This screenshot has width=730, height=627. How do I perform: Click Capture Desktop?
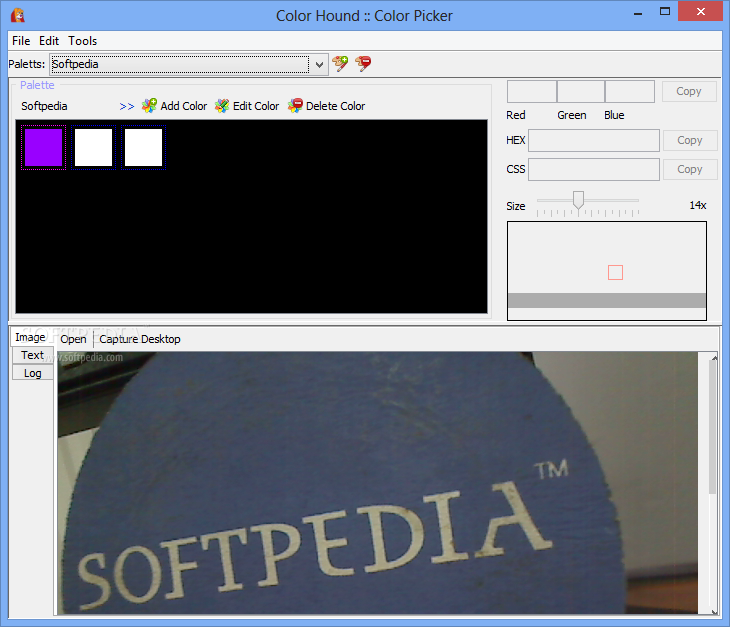click(140, 339)
